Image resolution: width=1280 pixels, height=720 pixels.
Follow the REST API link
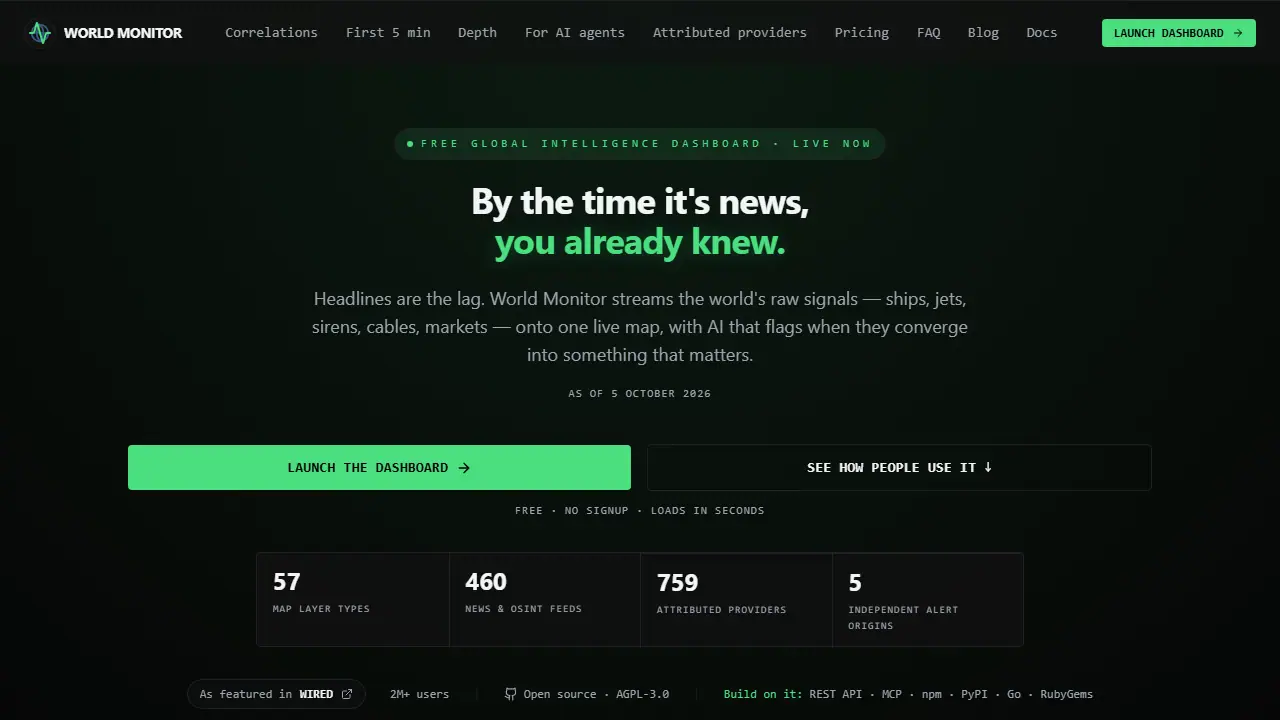[x=836, y=694]
